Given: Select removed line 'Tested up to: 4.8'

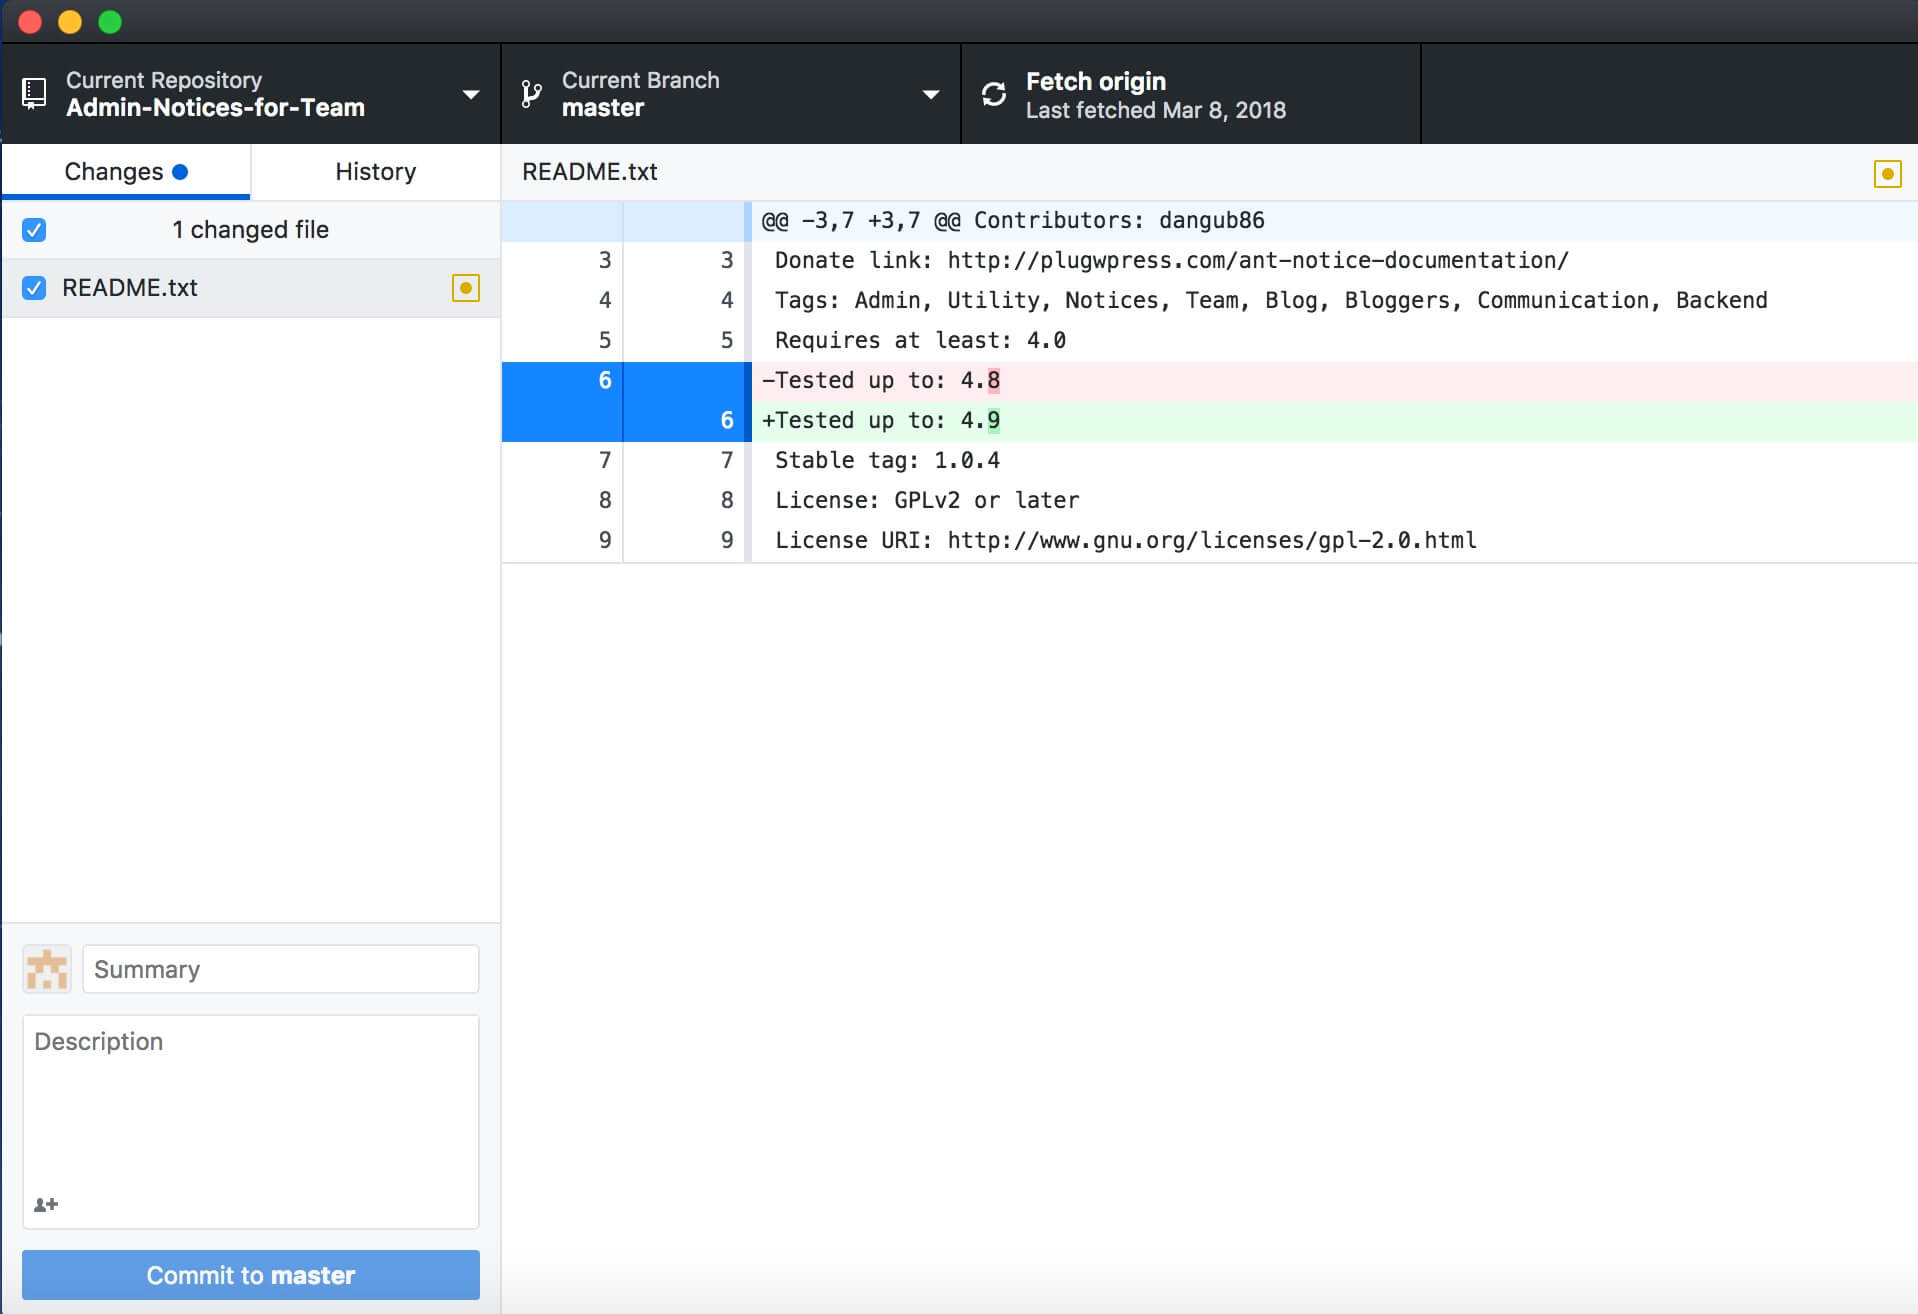Looking at the screenshot, I should (1334, 381).
